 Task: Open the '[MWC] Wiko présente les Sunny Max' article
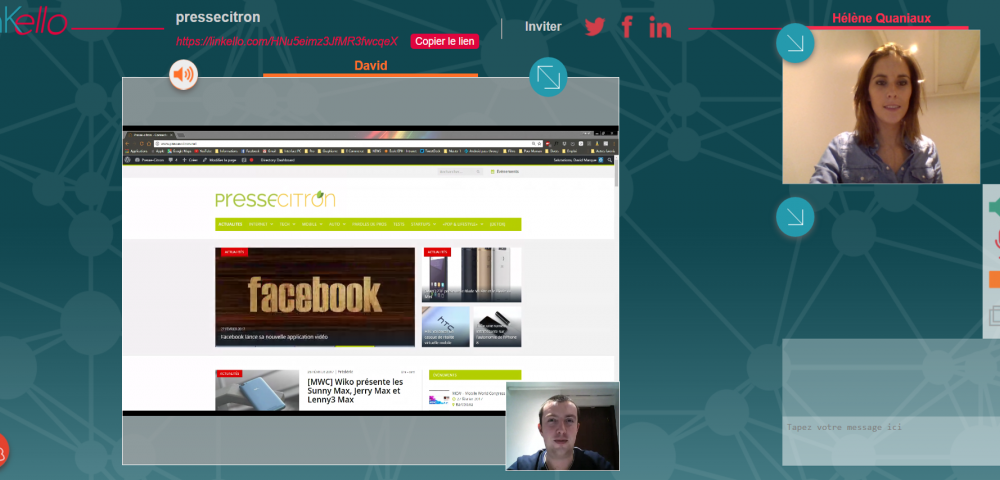pyautogui.click(x=355, y=391)
